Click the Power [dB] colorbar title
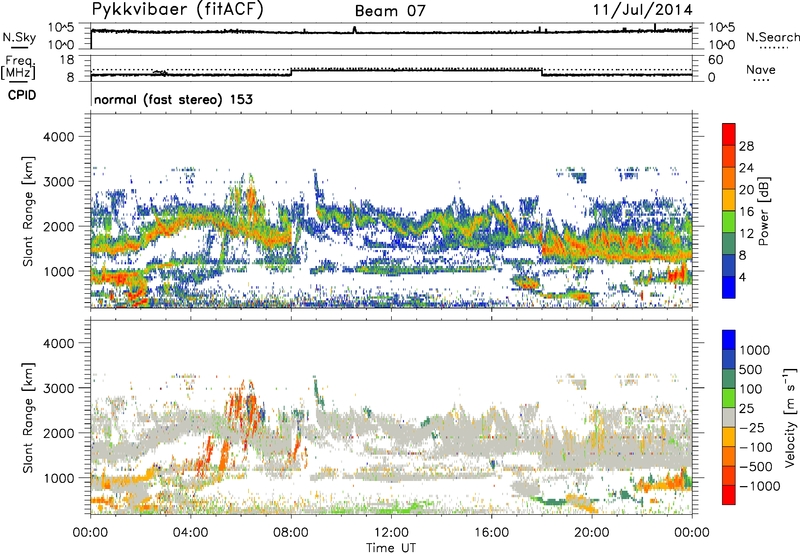 763,211
